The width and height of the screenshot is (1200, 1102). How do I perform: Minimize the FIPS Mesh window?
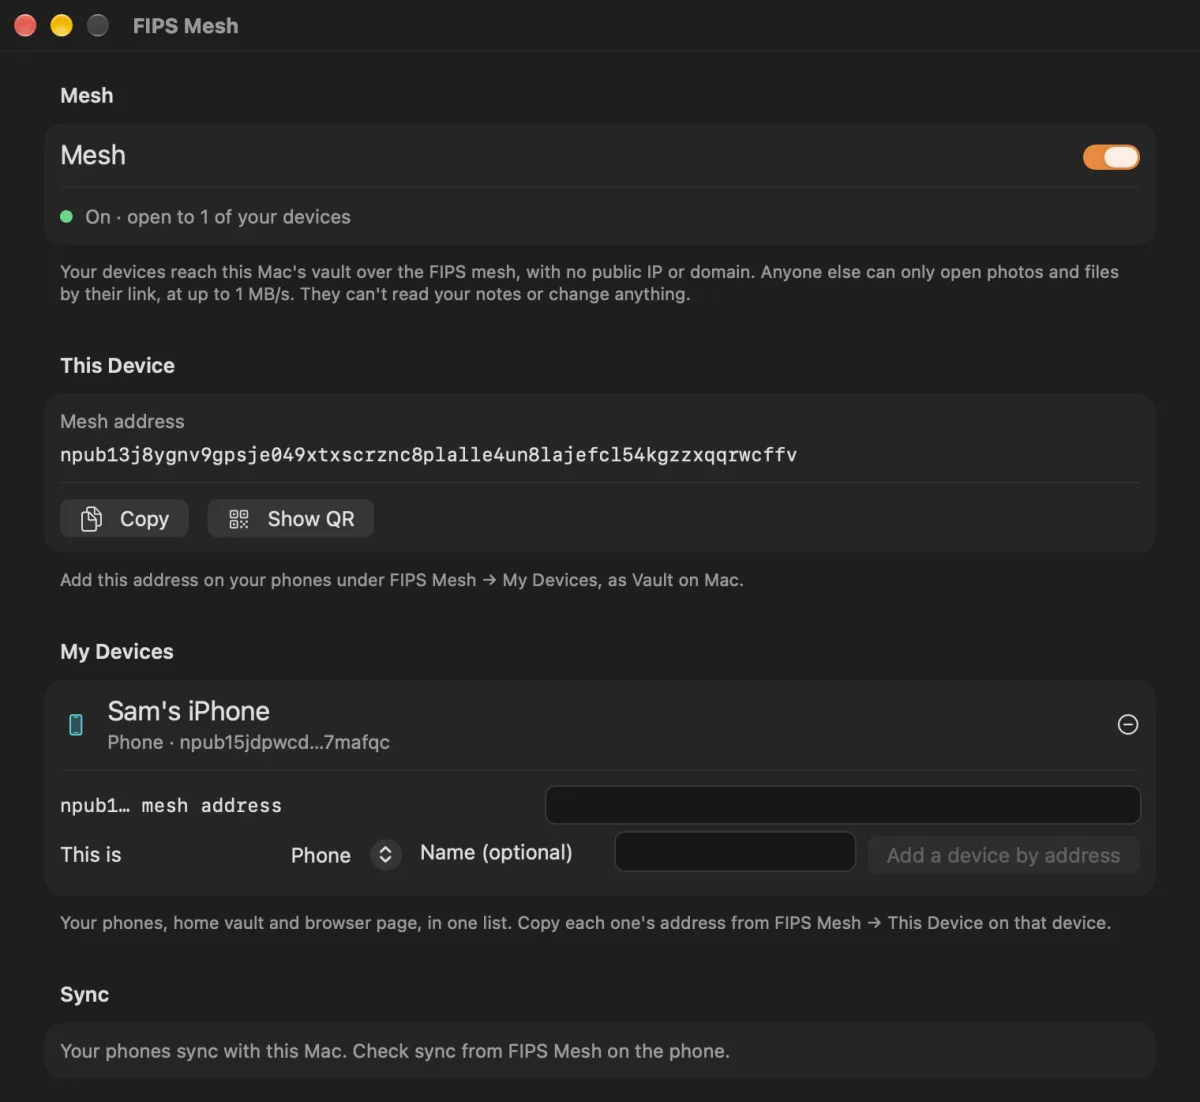pos(61,25)
